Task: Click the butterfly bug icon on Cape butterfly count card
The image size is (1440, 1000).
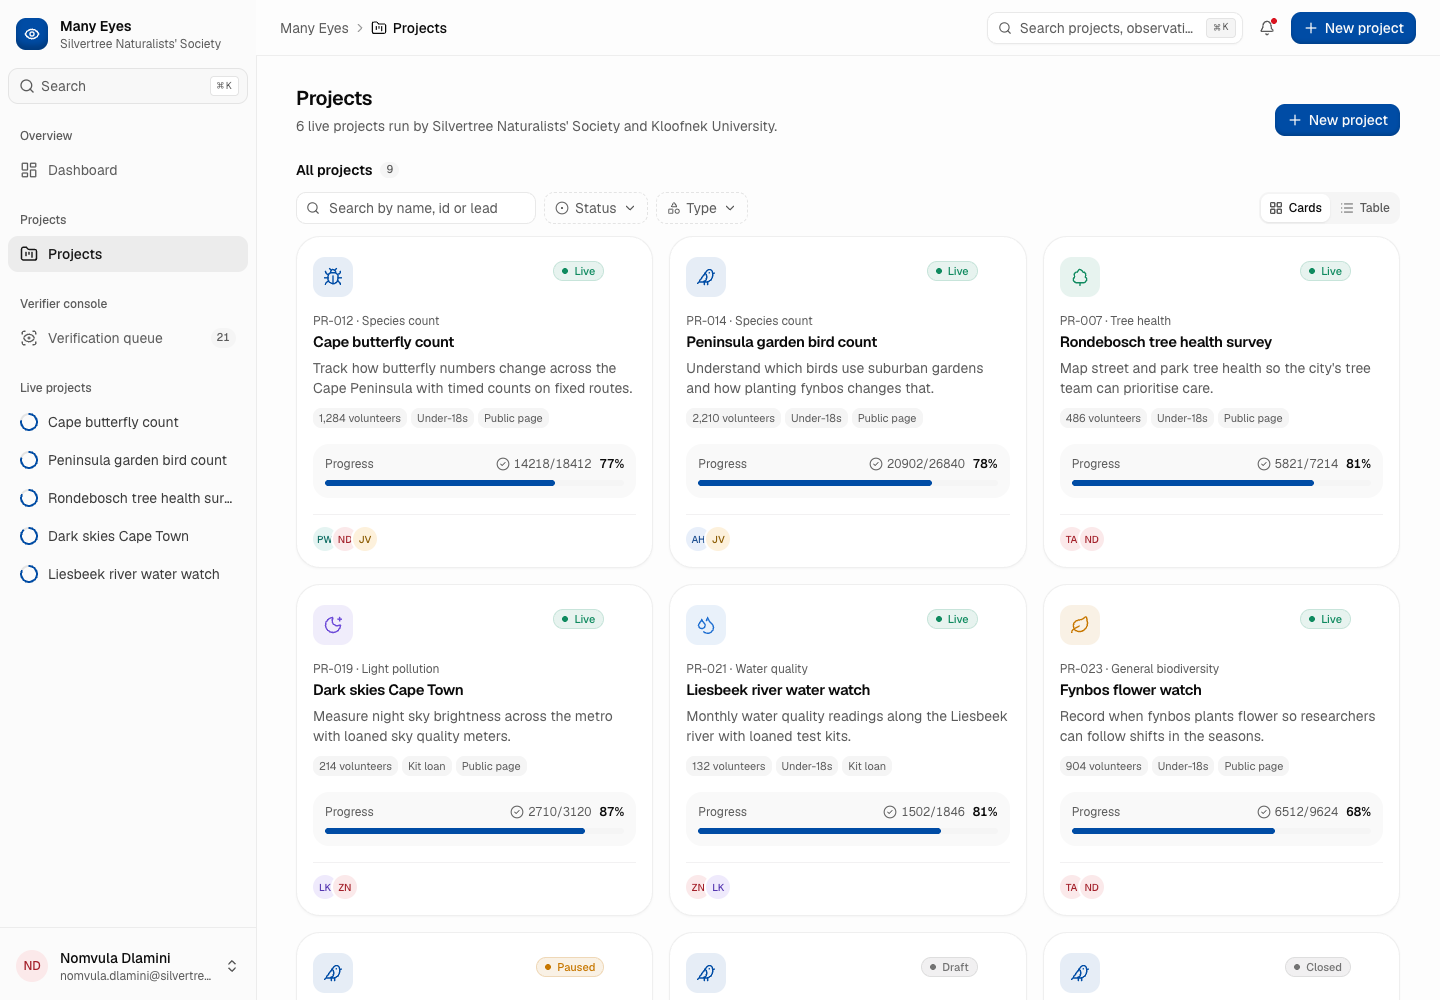Action: click(333, 277)
